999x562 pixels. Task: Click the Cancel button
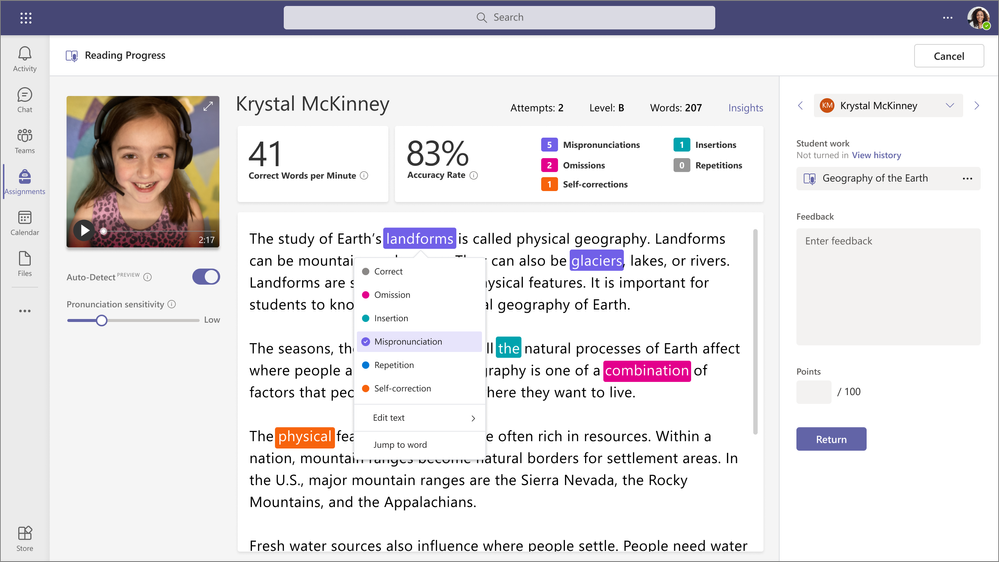[x=949, y=56]
